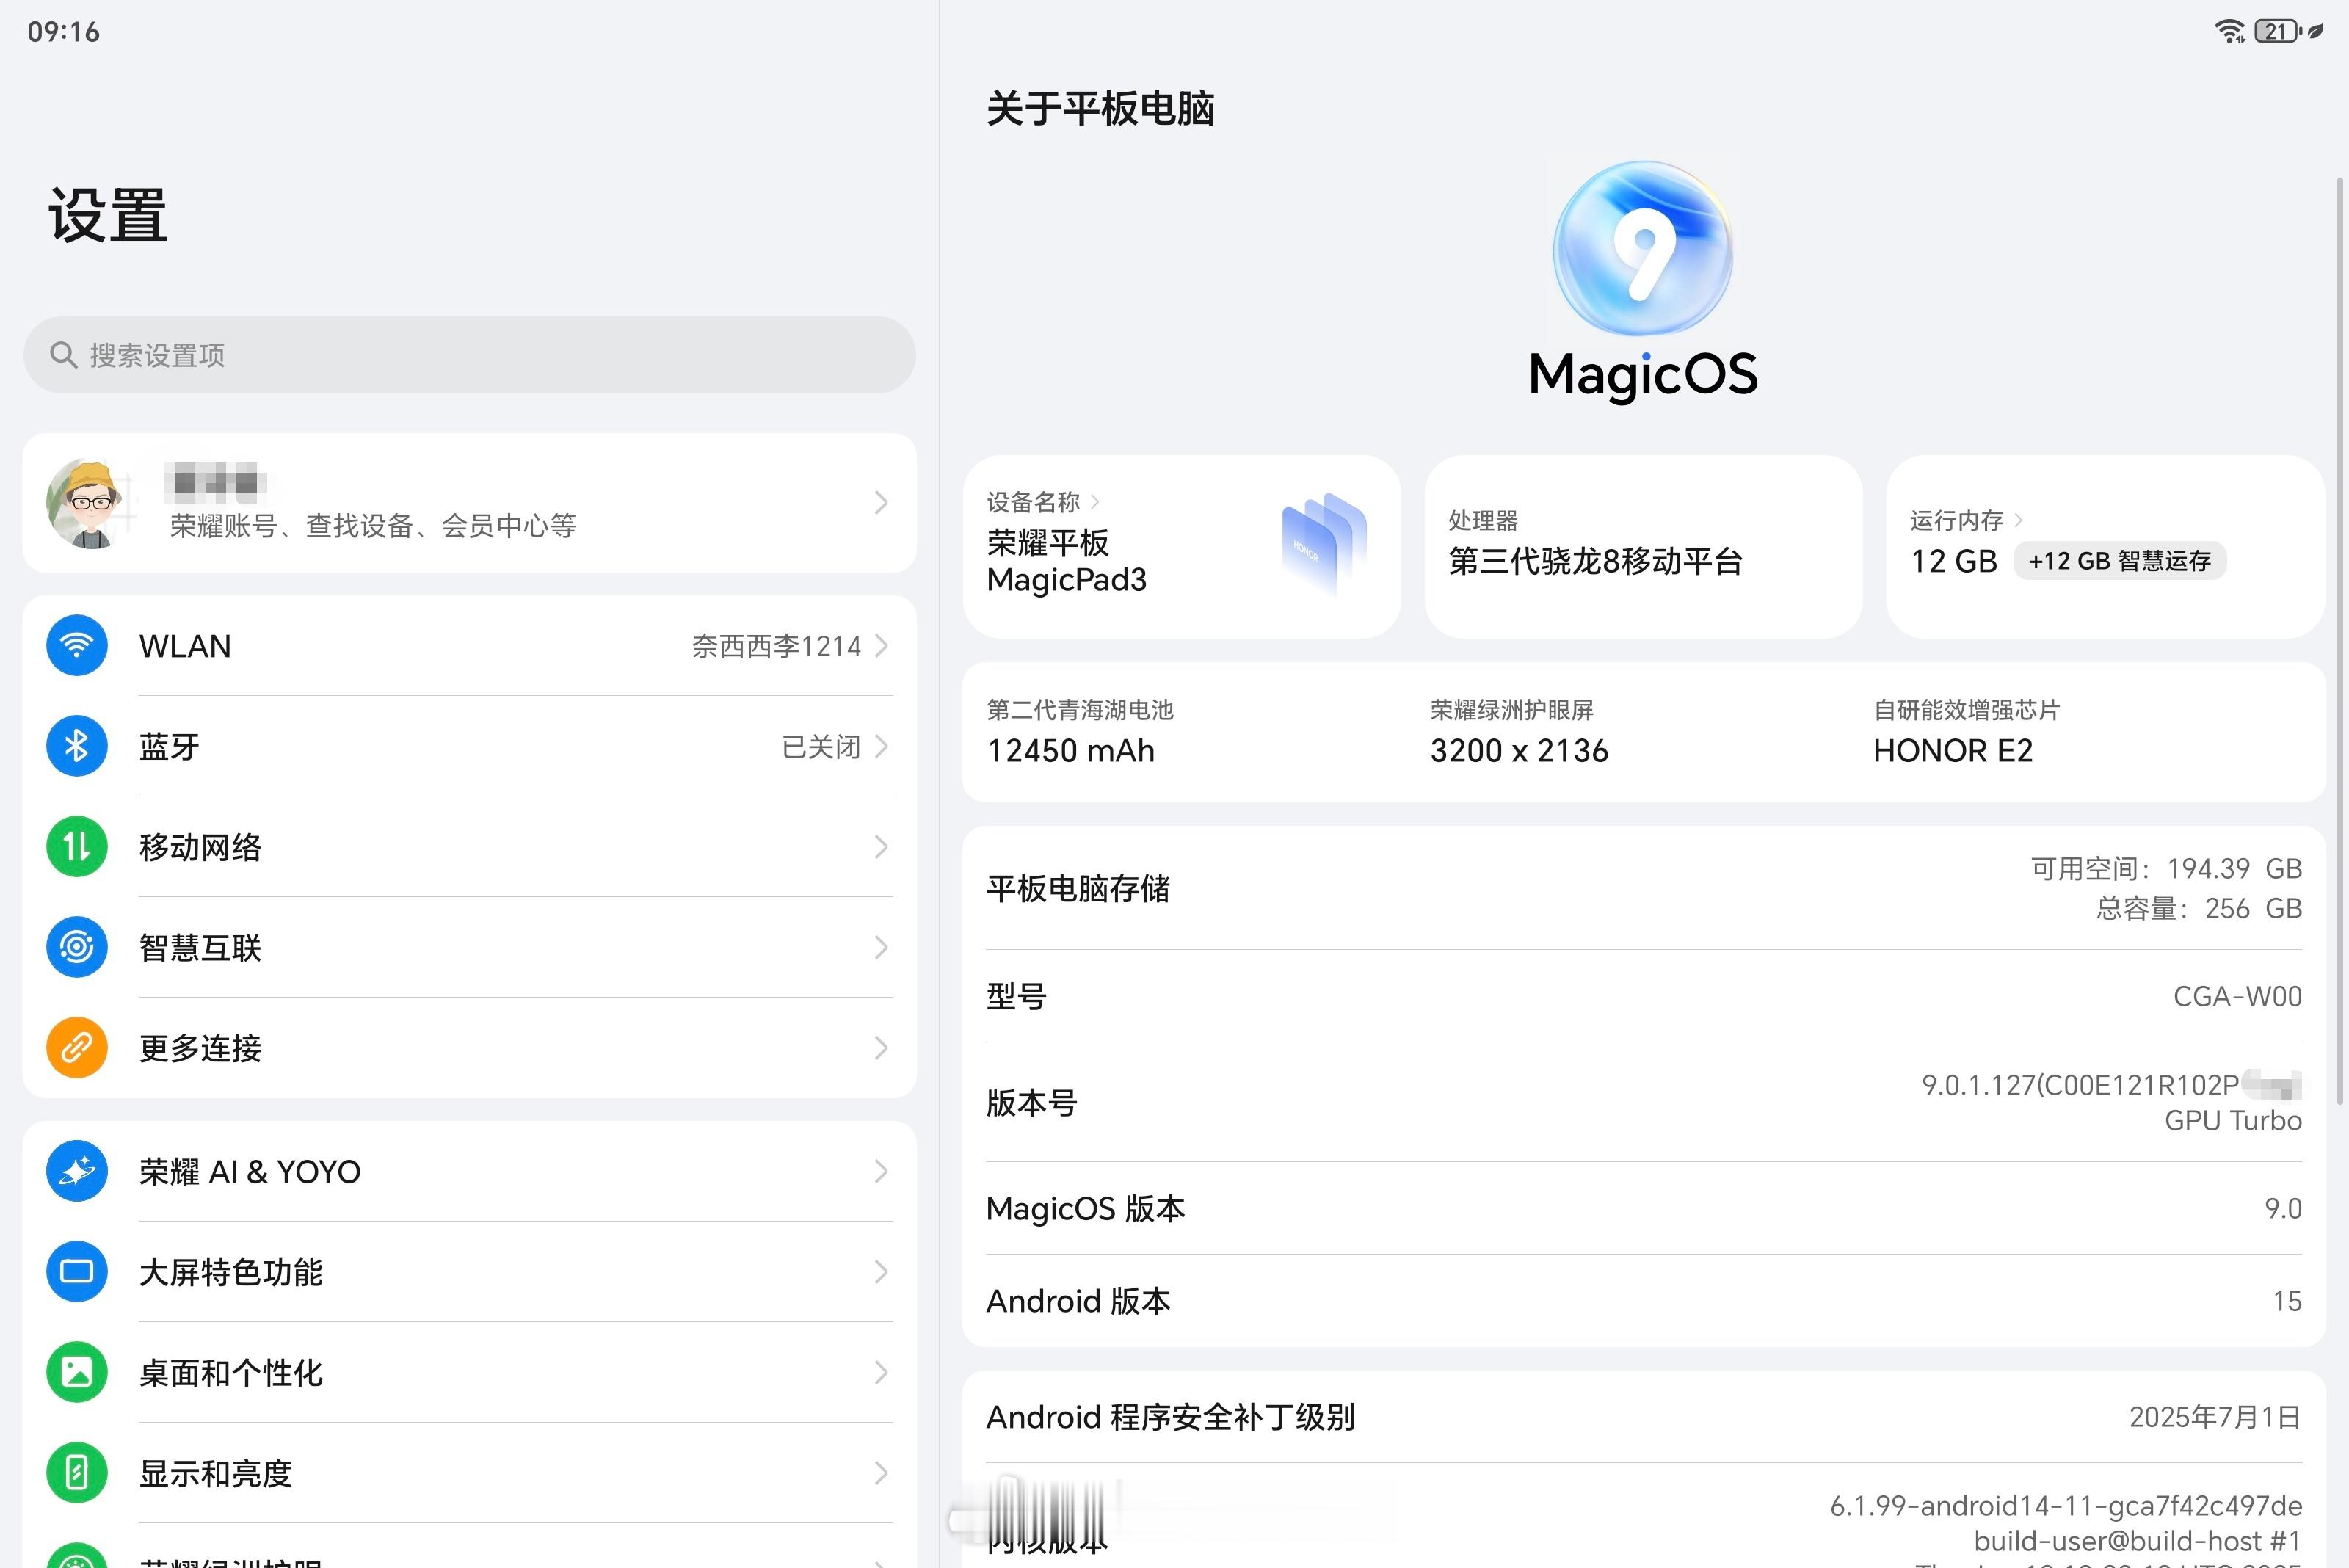Tap the MagicOS 版本 row
2349x1568 pixels.
click(1643, 1208)
